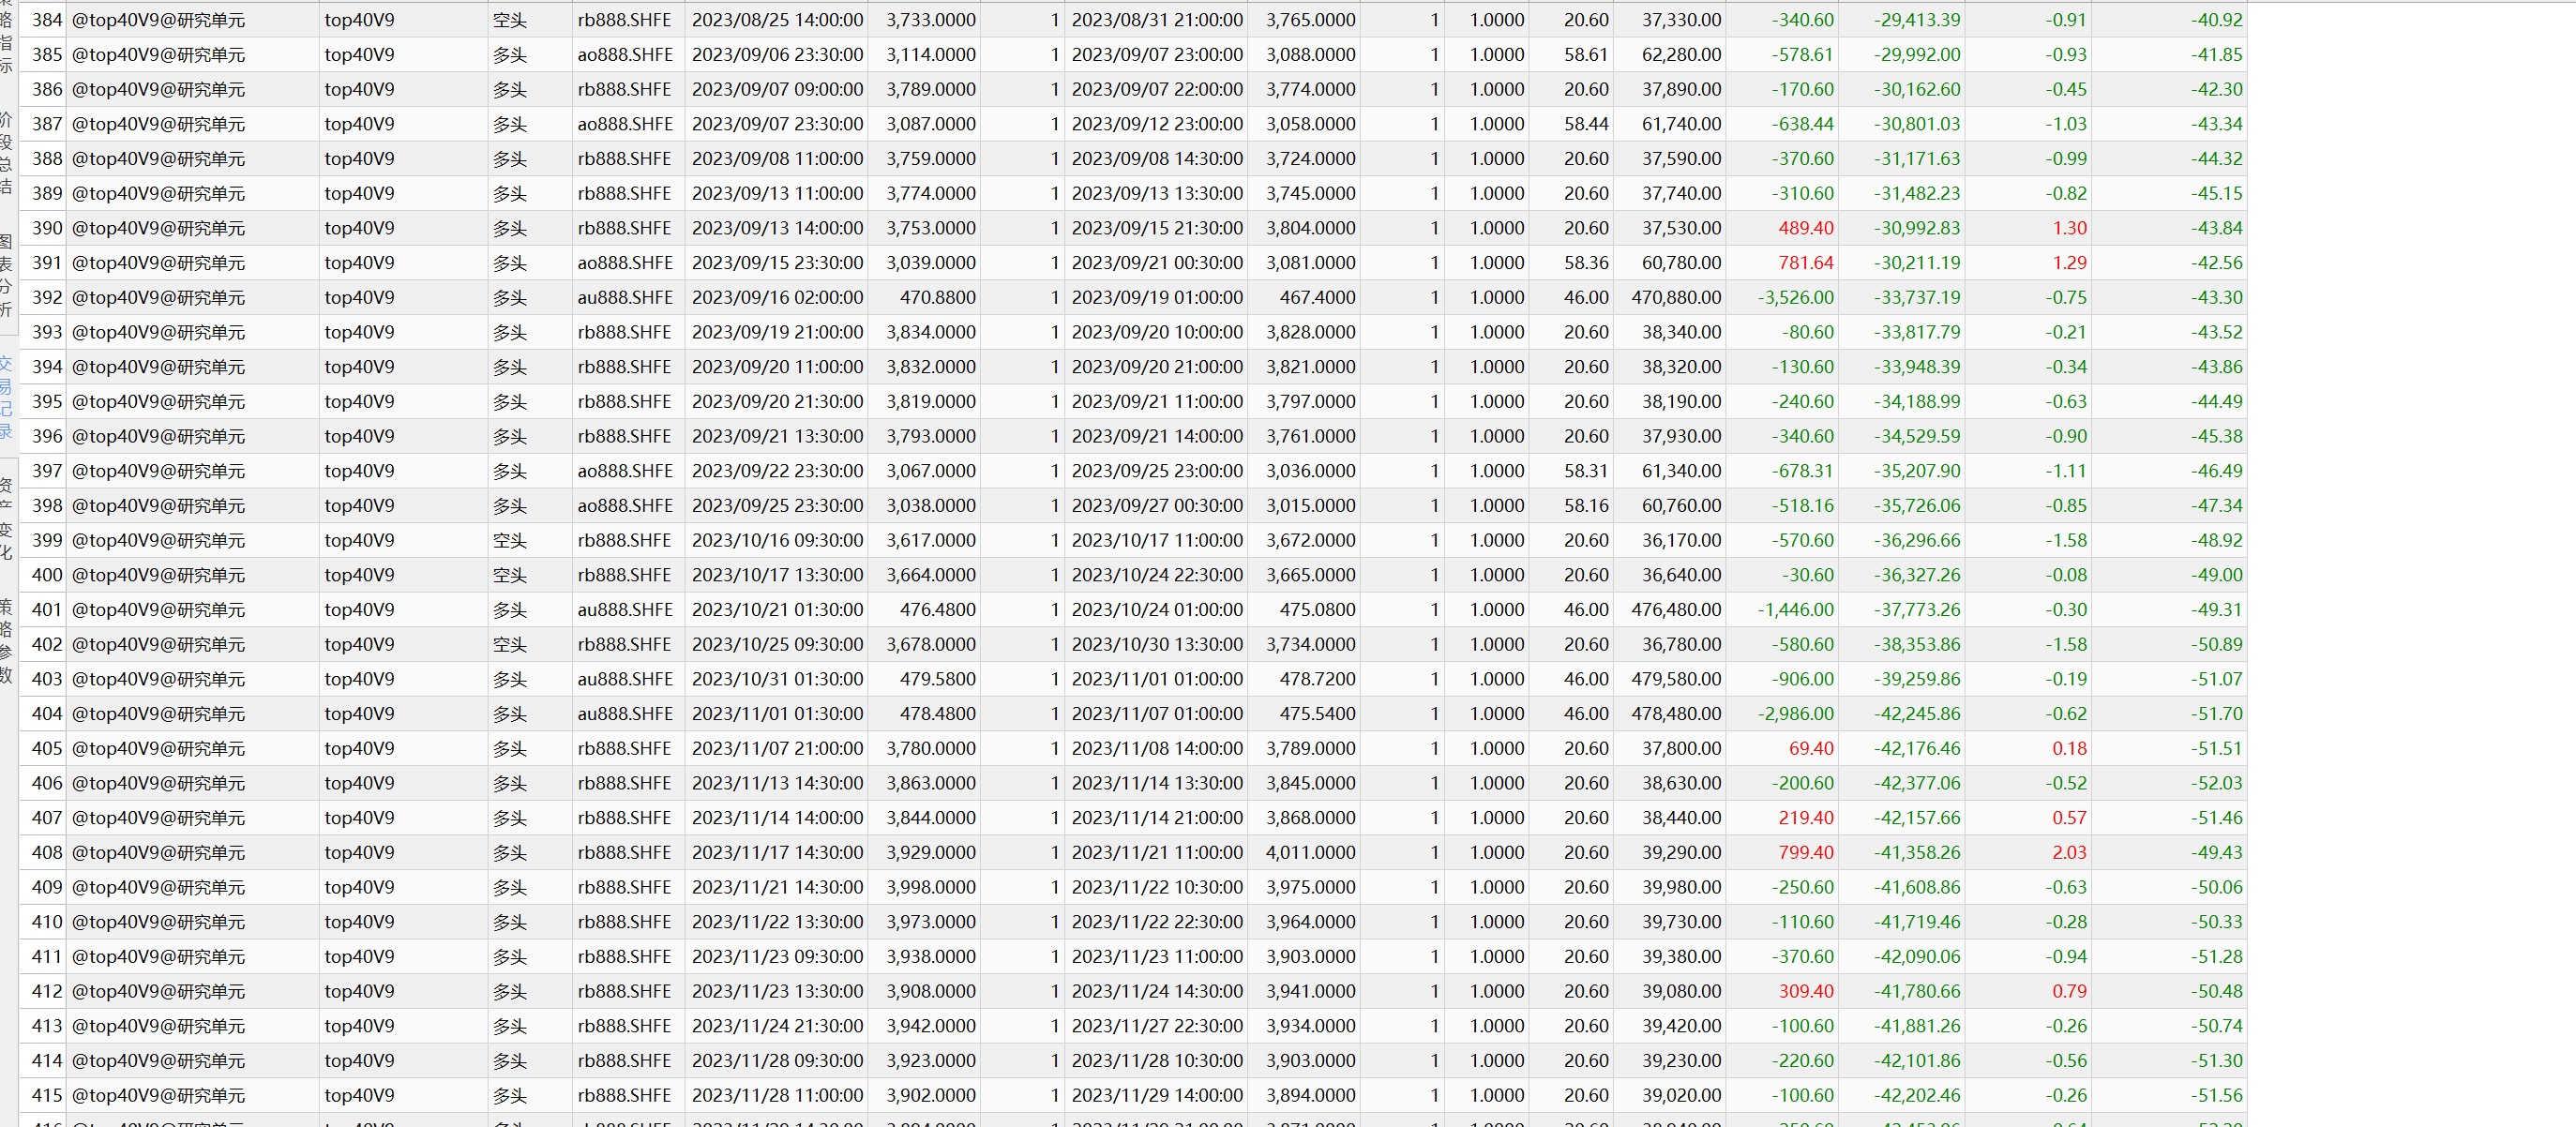Open the 策略指标 side tab
The width and height of the screenshot is (2576, 1127).
point(6,40)
